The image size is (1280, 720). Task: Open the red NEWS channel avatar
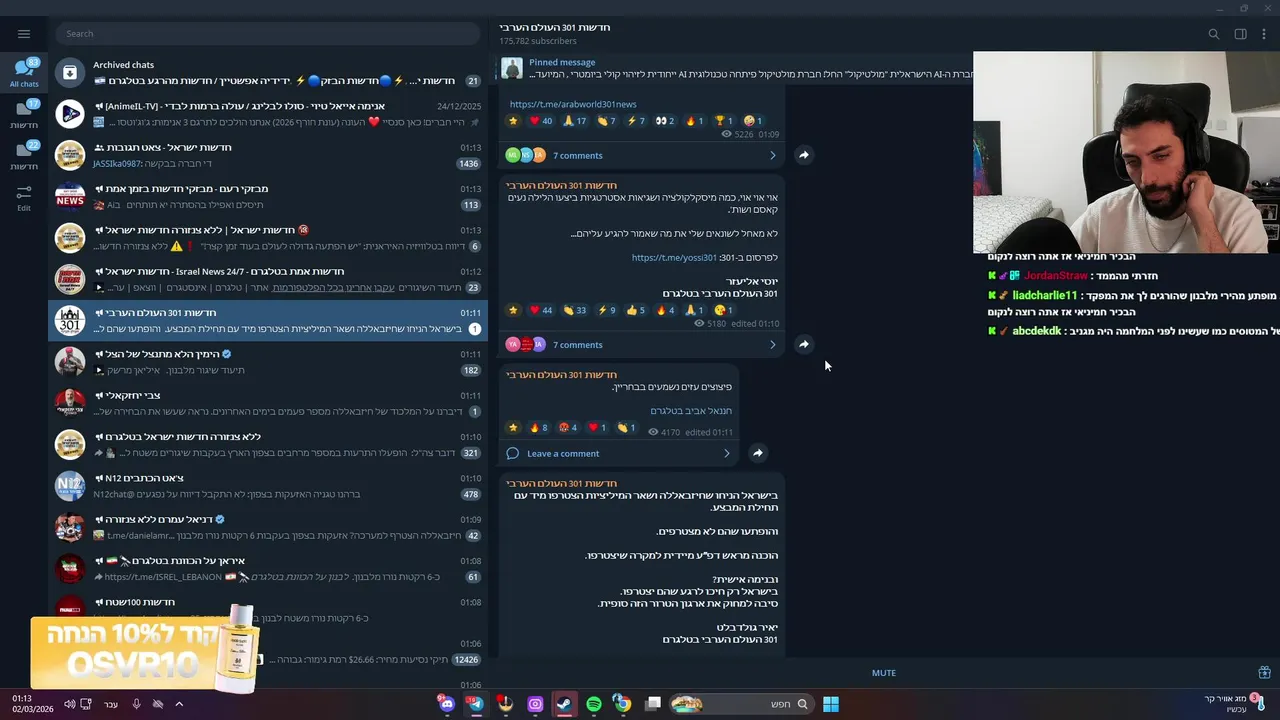[x=70, y=196]
